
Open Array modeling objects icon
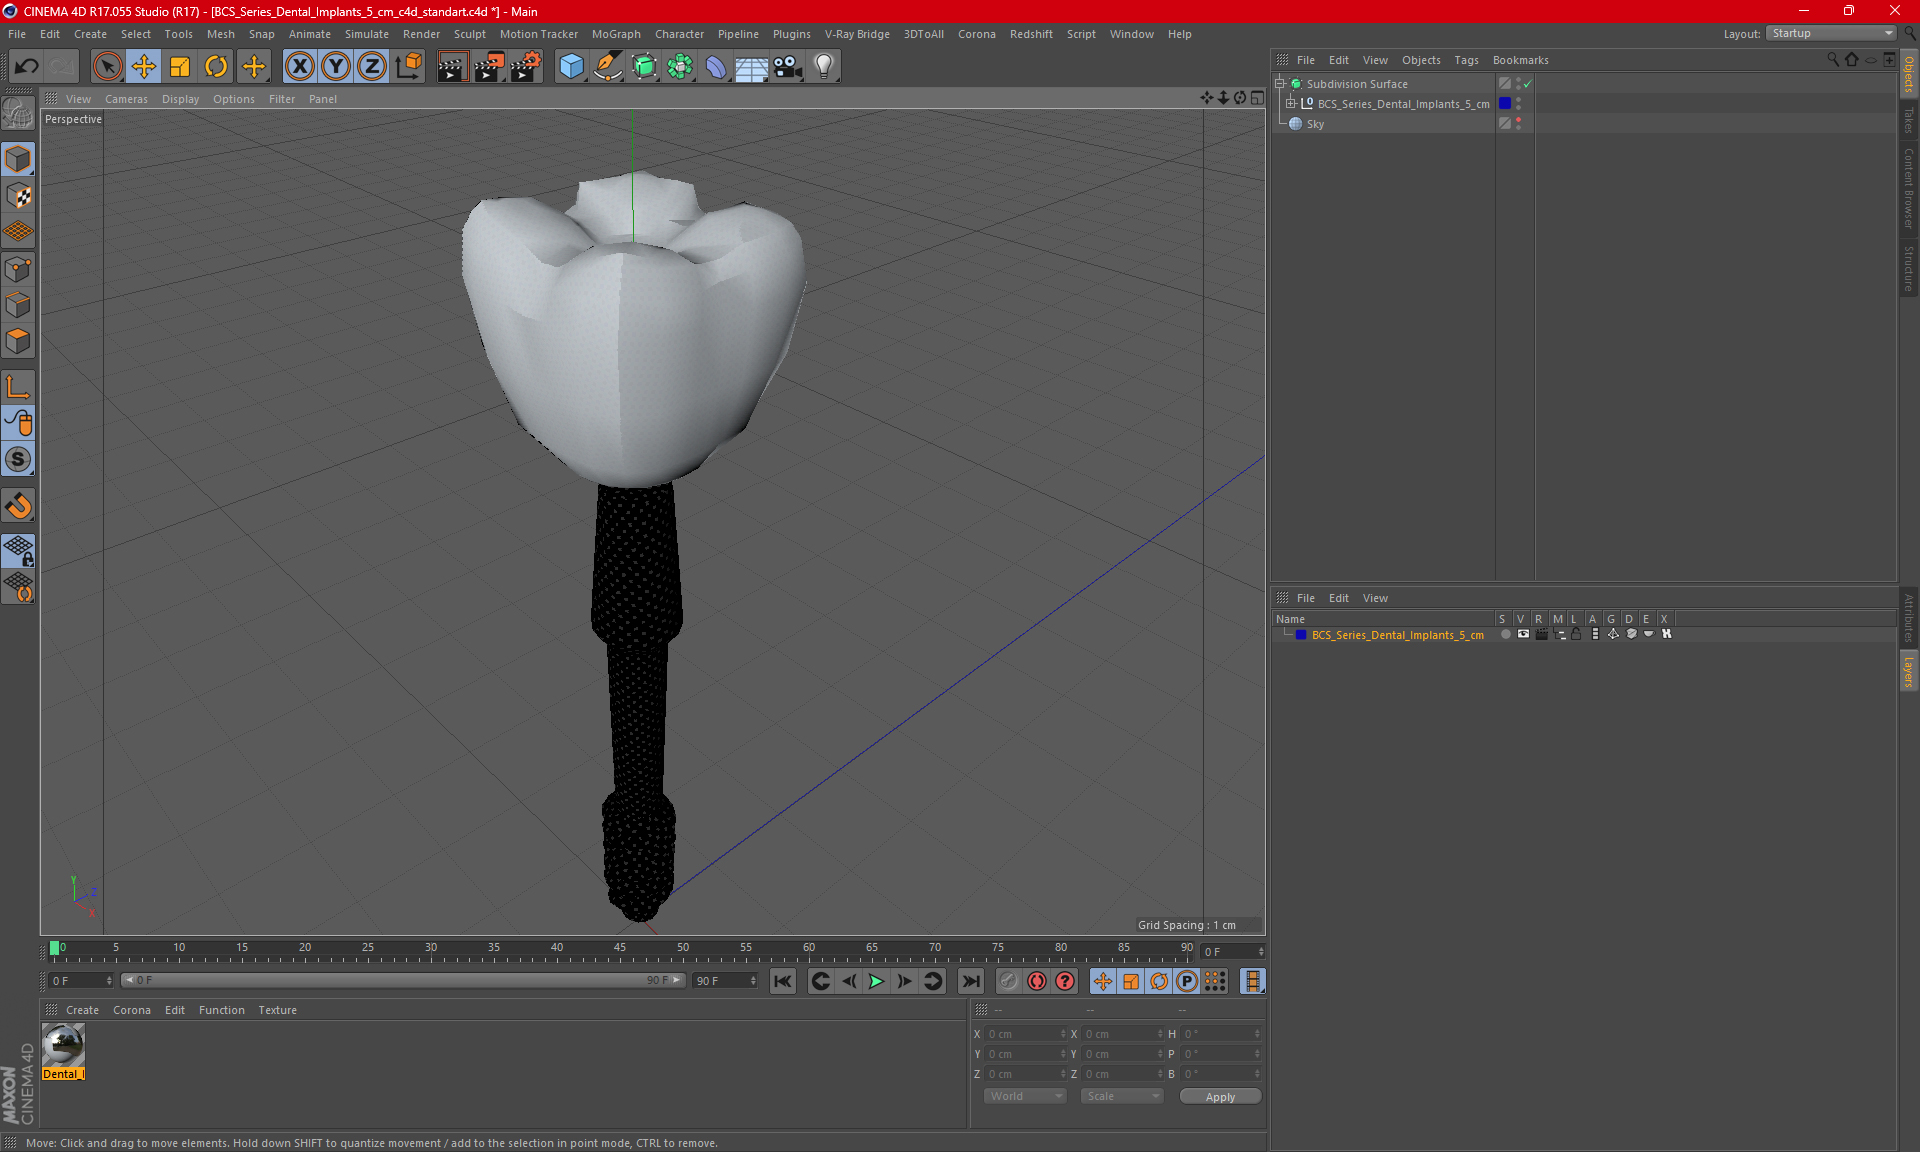[680, 66]
